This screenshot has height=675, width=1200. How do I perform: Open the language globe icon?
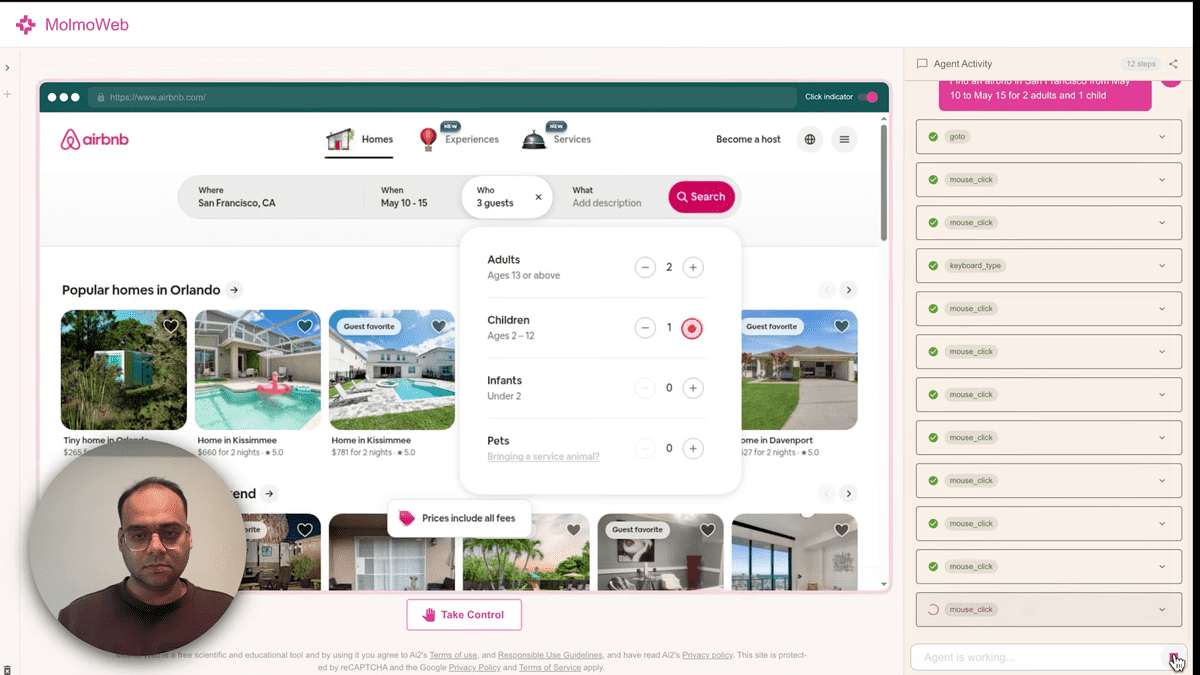pyautogui.click(x=810, y=140)
